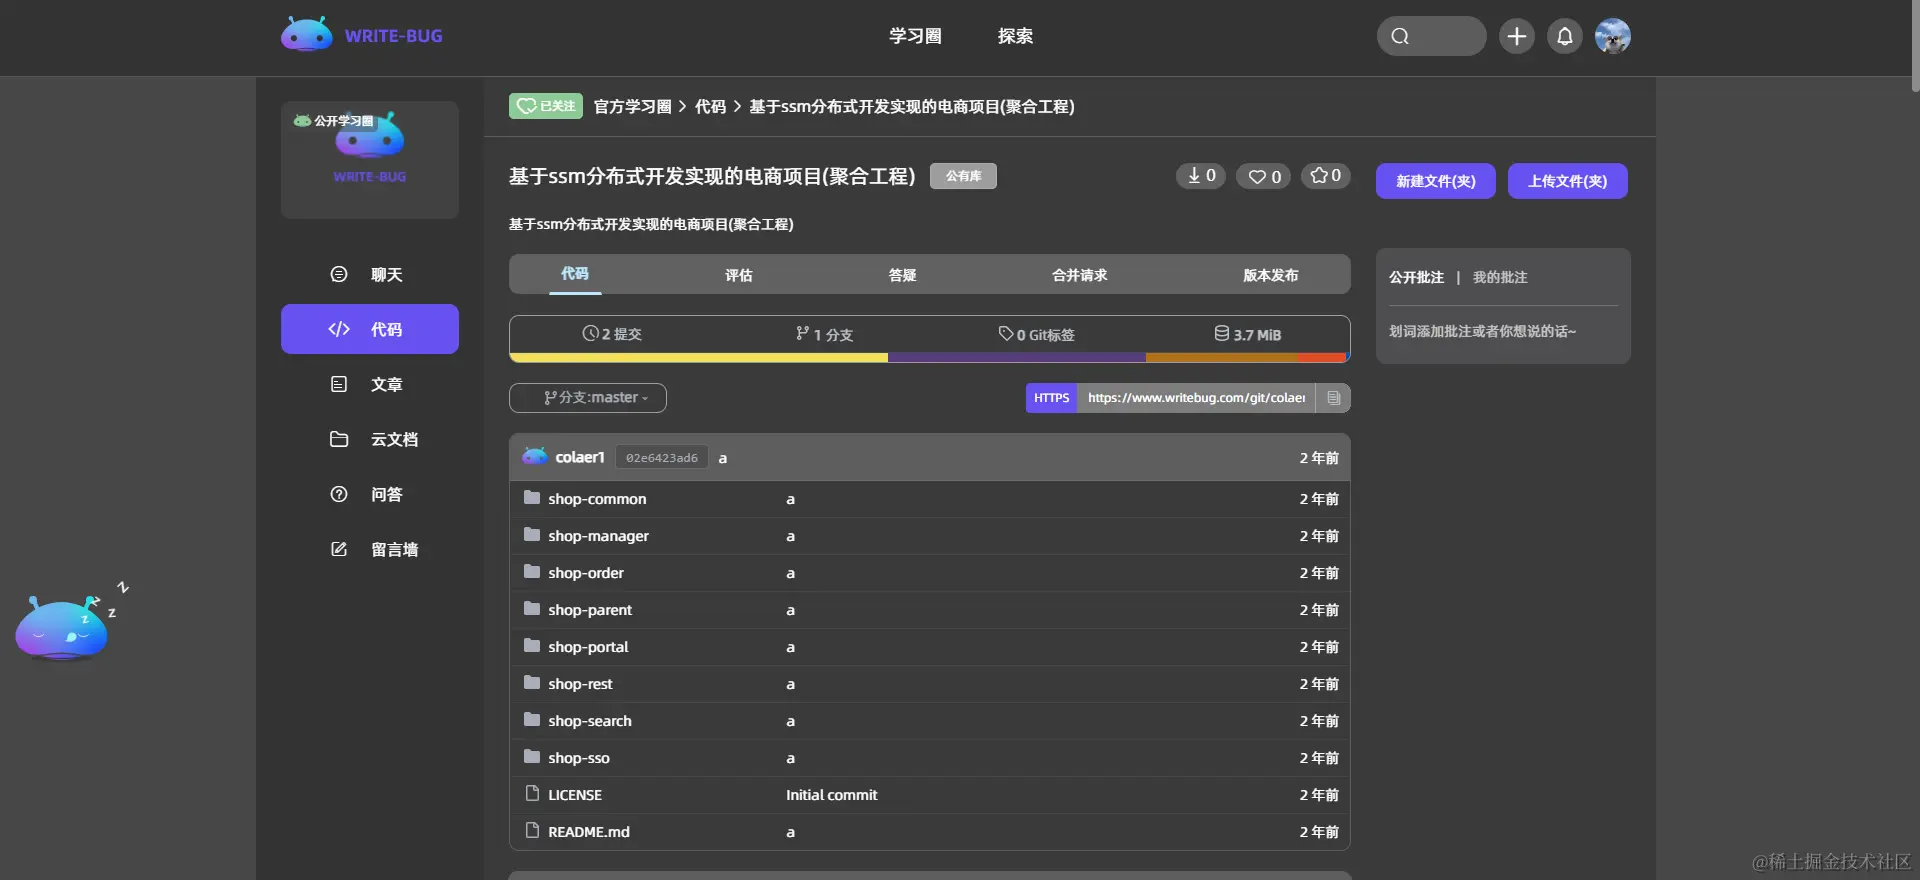Open 留言墙 in the sidebar
The height and width of the screenshot is (880, 1920).
coord(370,549)
